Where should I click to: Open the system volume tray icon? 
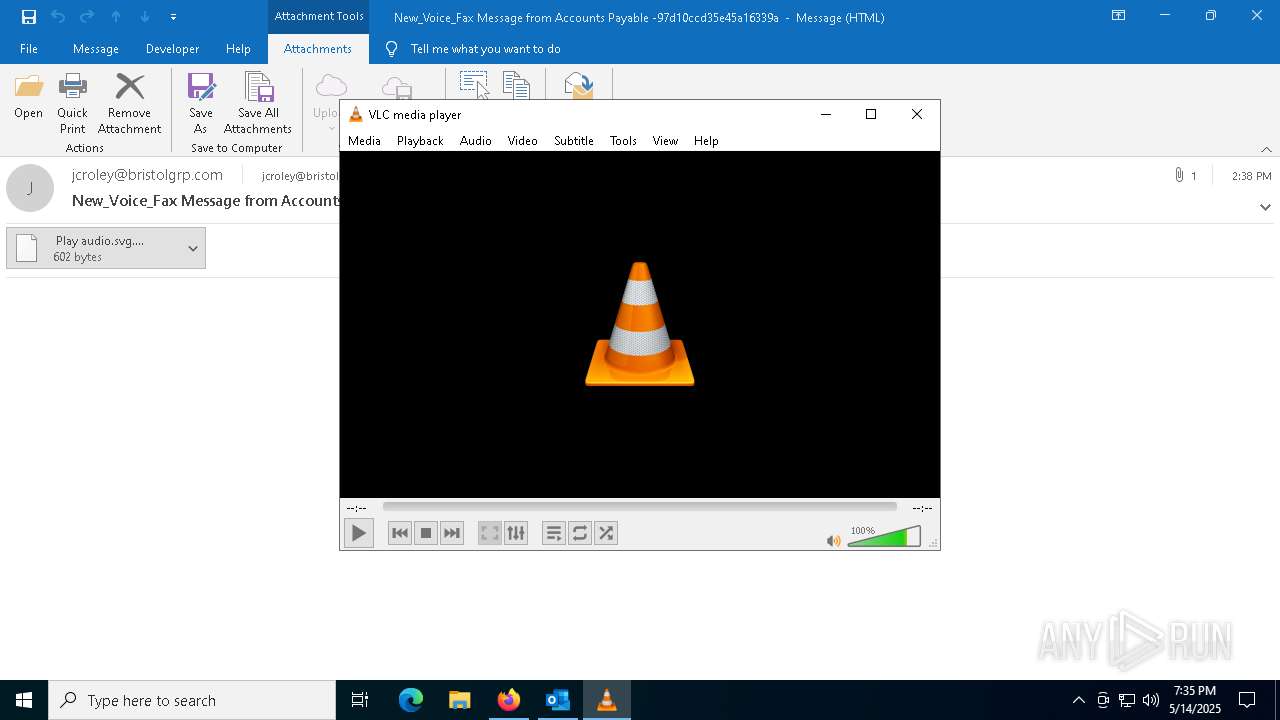[1151, 700]
